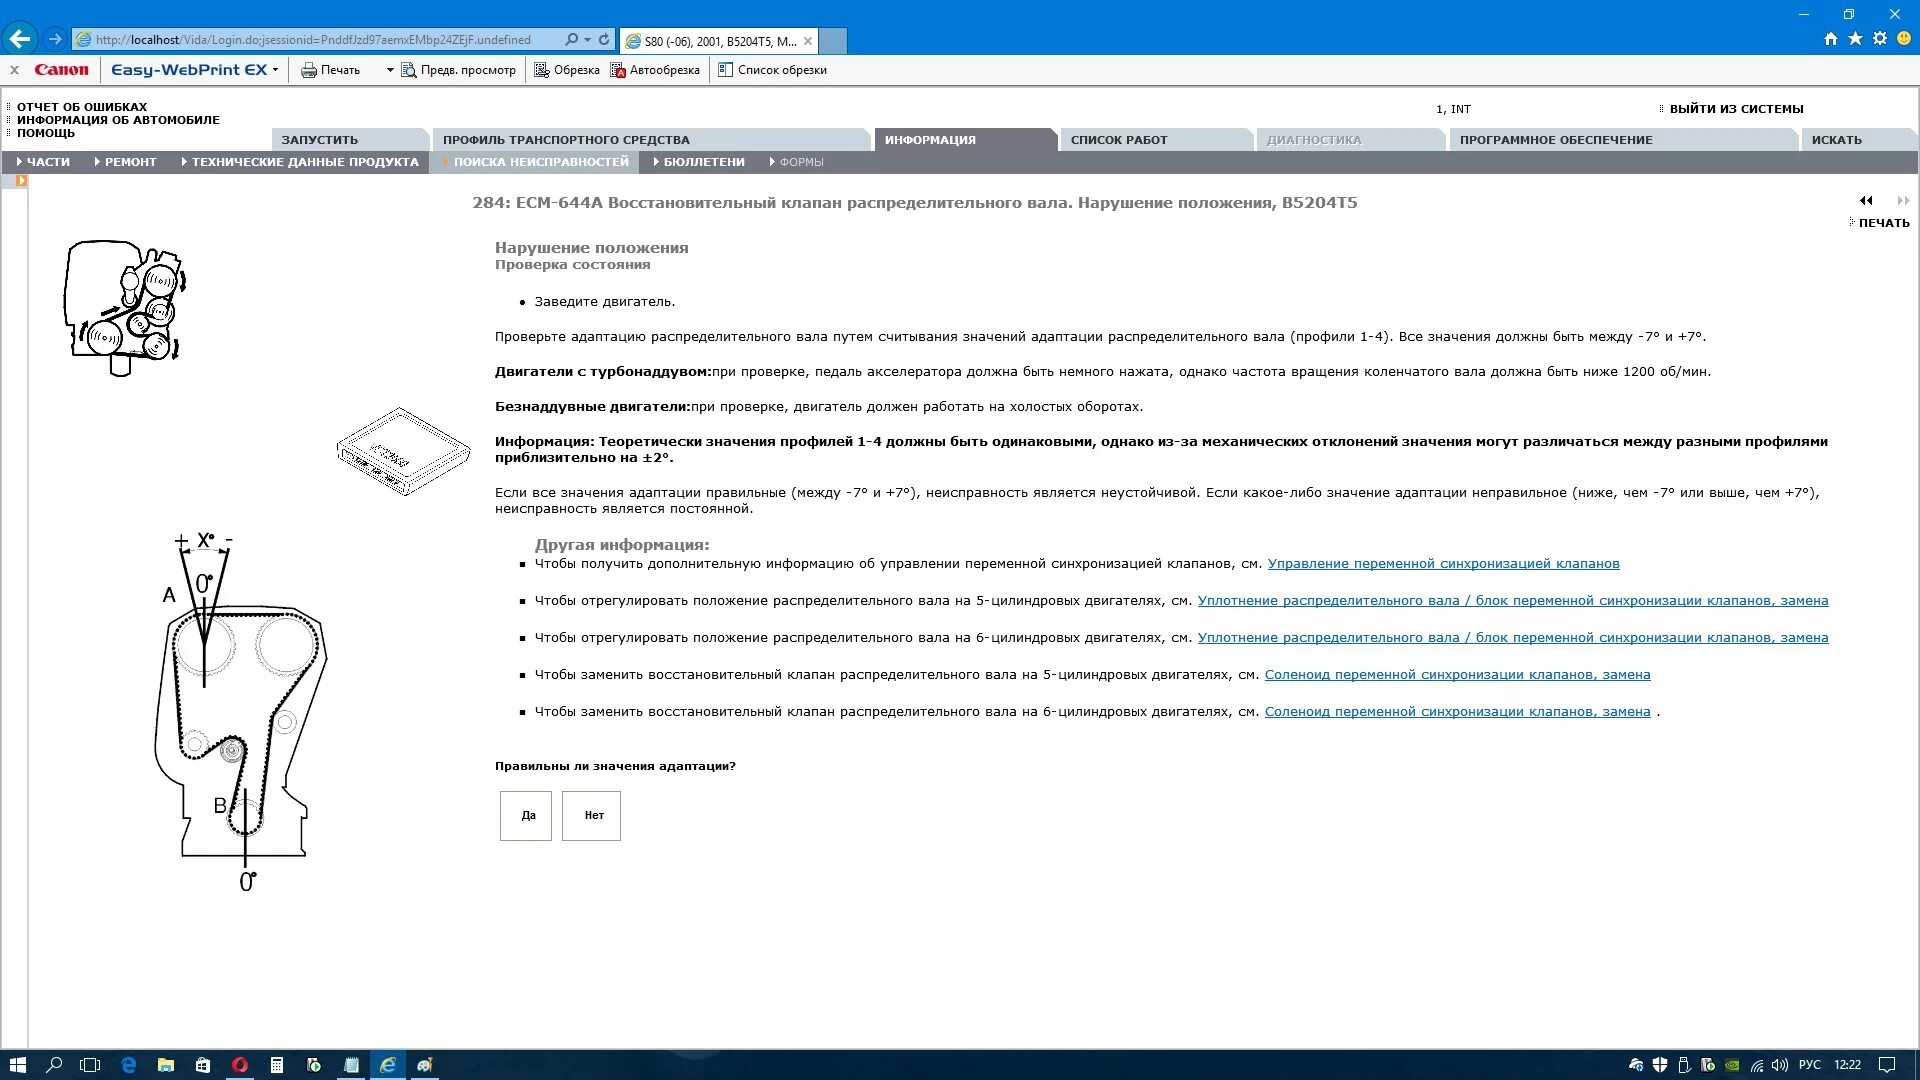Screen dimensions: 1920x1080
Task: Click the Печать printer icon in Canon toolbar
Action: pyautogui.click(x=309, y=70)
